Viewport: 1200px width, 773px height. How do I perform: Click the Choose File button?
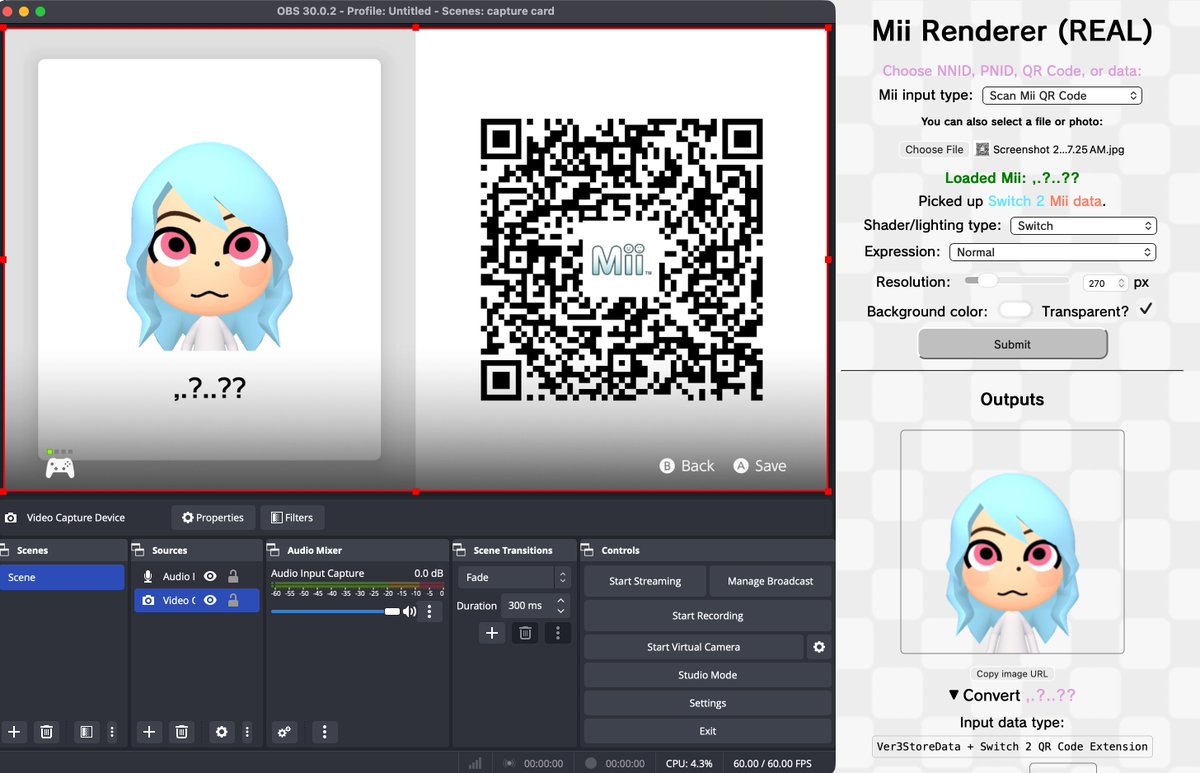click(934, 149)
